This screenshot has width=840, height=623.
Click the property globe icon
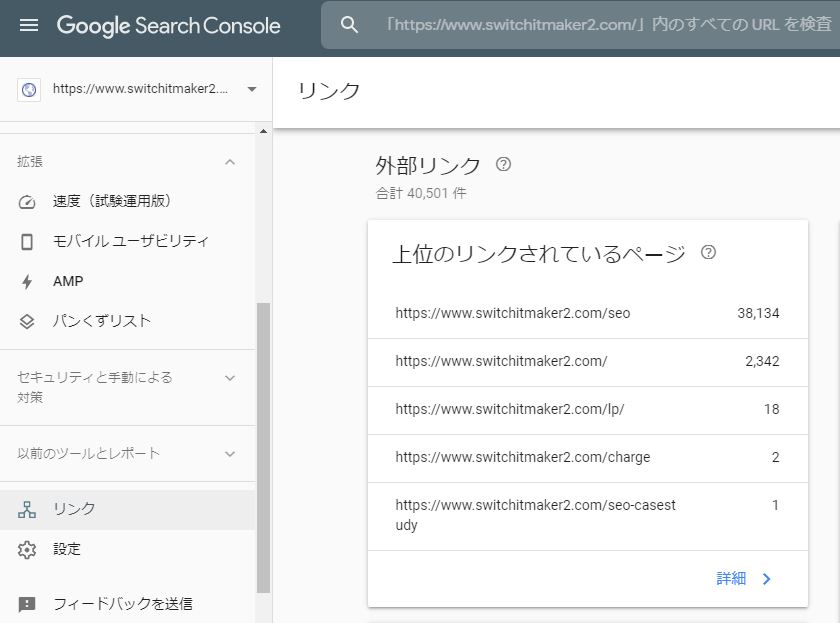[29, 89]
